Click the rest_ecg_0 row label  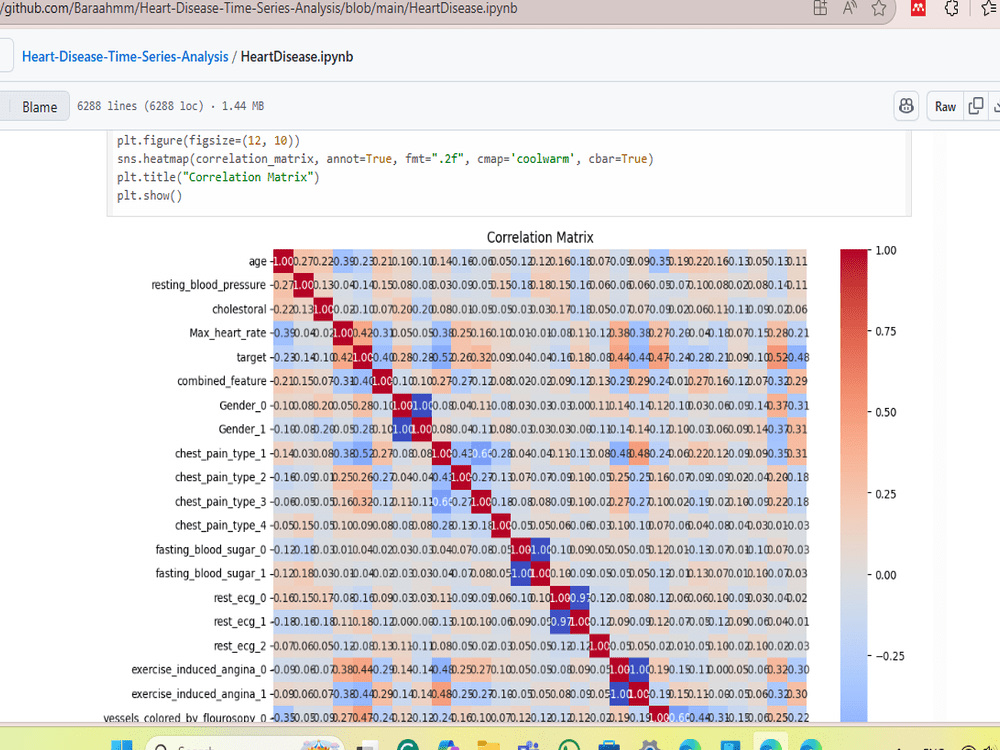coord(240,598)
